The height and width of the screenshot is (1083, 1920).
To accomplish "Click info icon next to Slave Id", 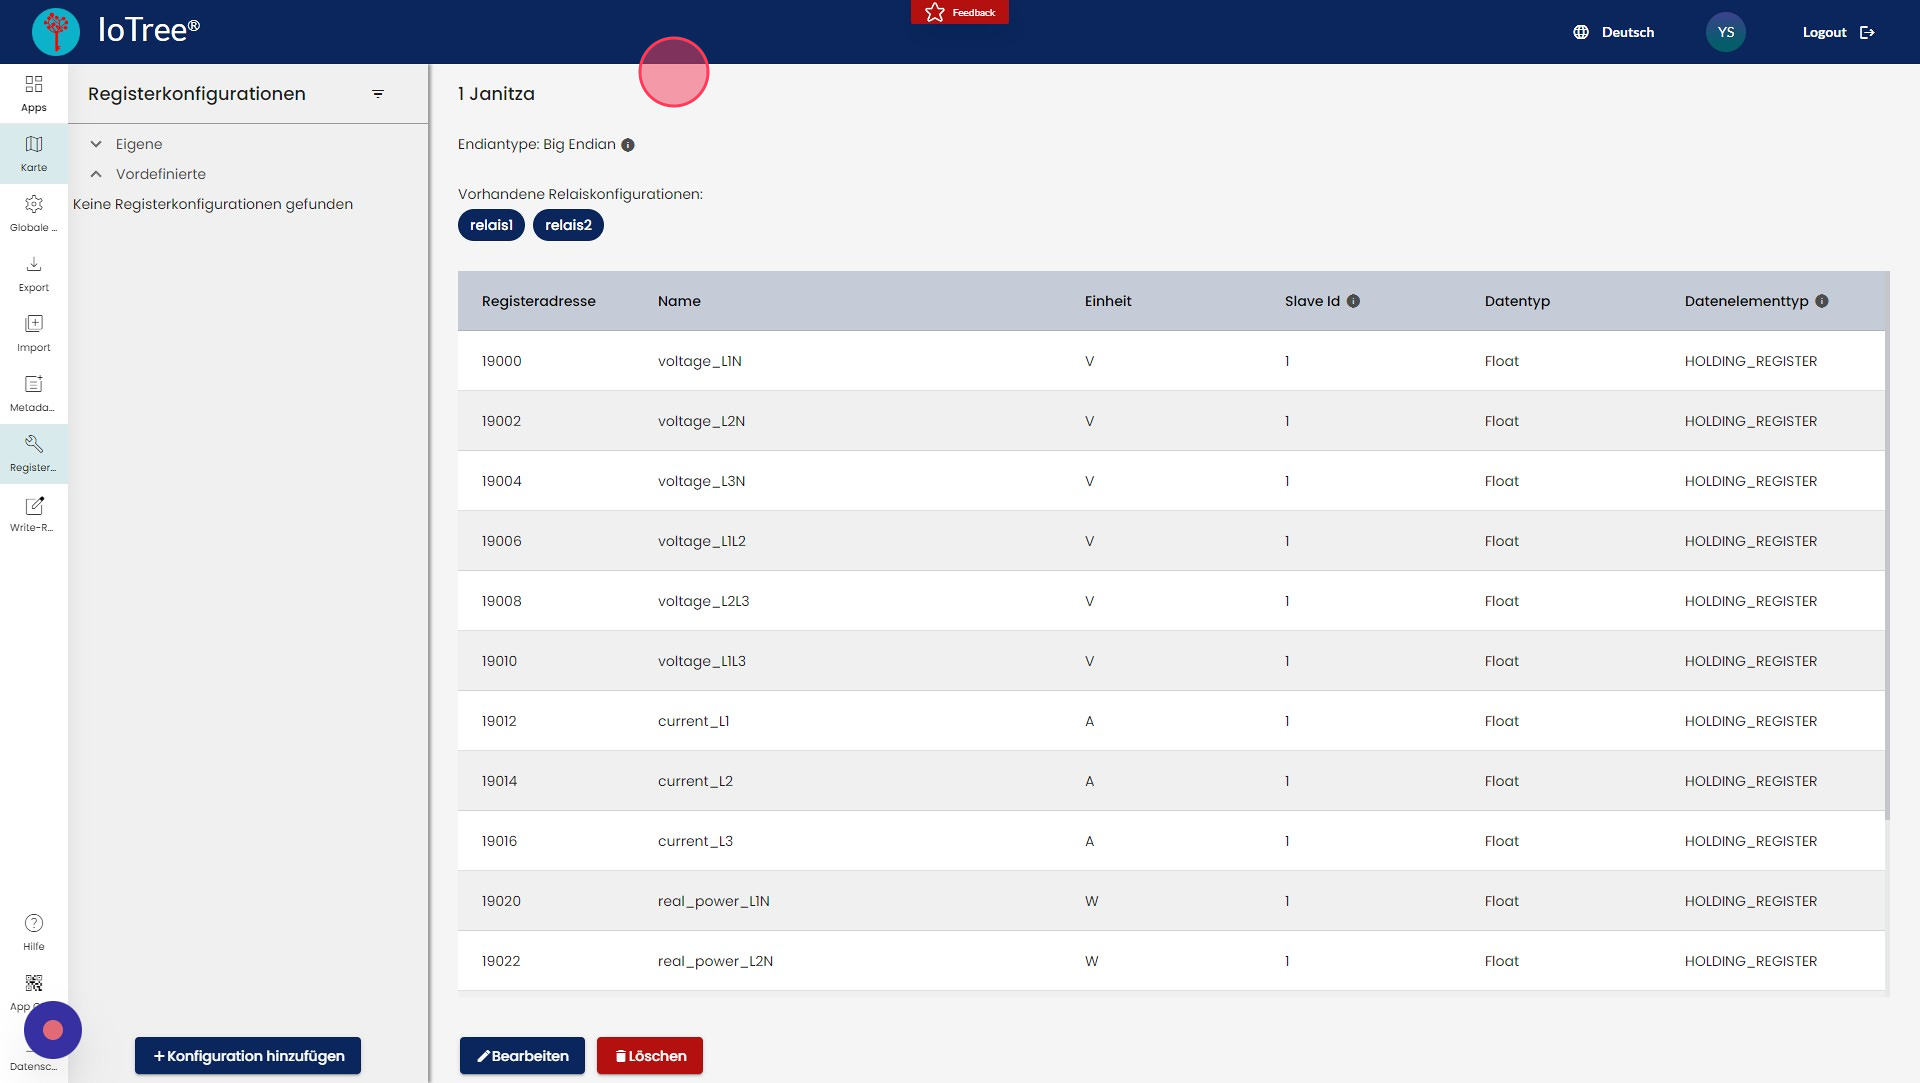I will click(1353, 301).
